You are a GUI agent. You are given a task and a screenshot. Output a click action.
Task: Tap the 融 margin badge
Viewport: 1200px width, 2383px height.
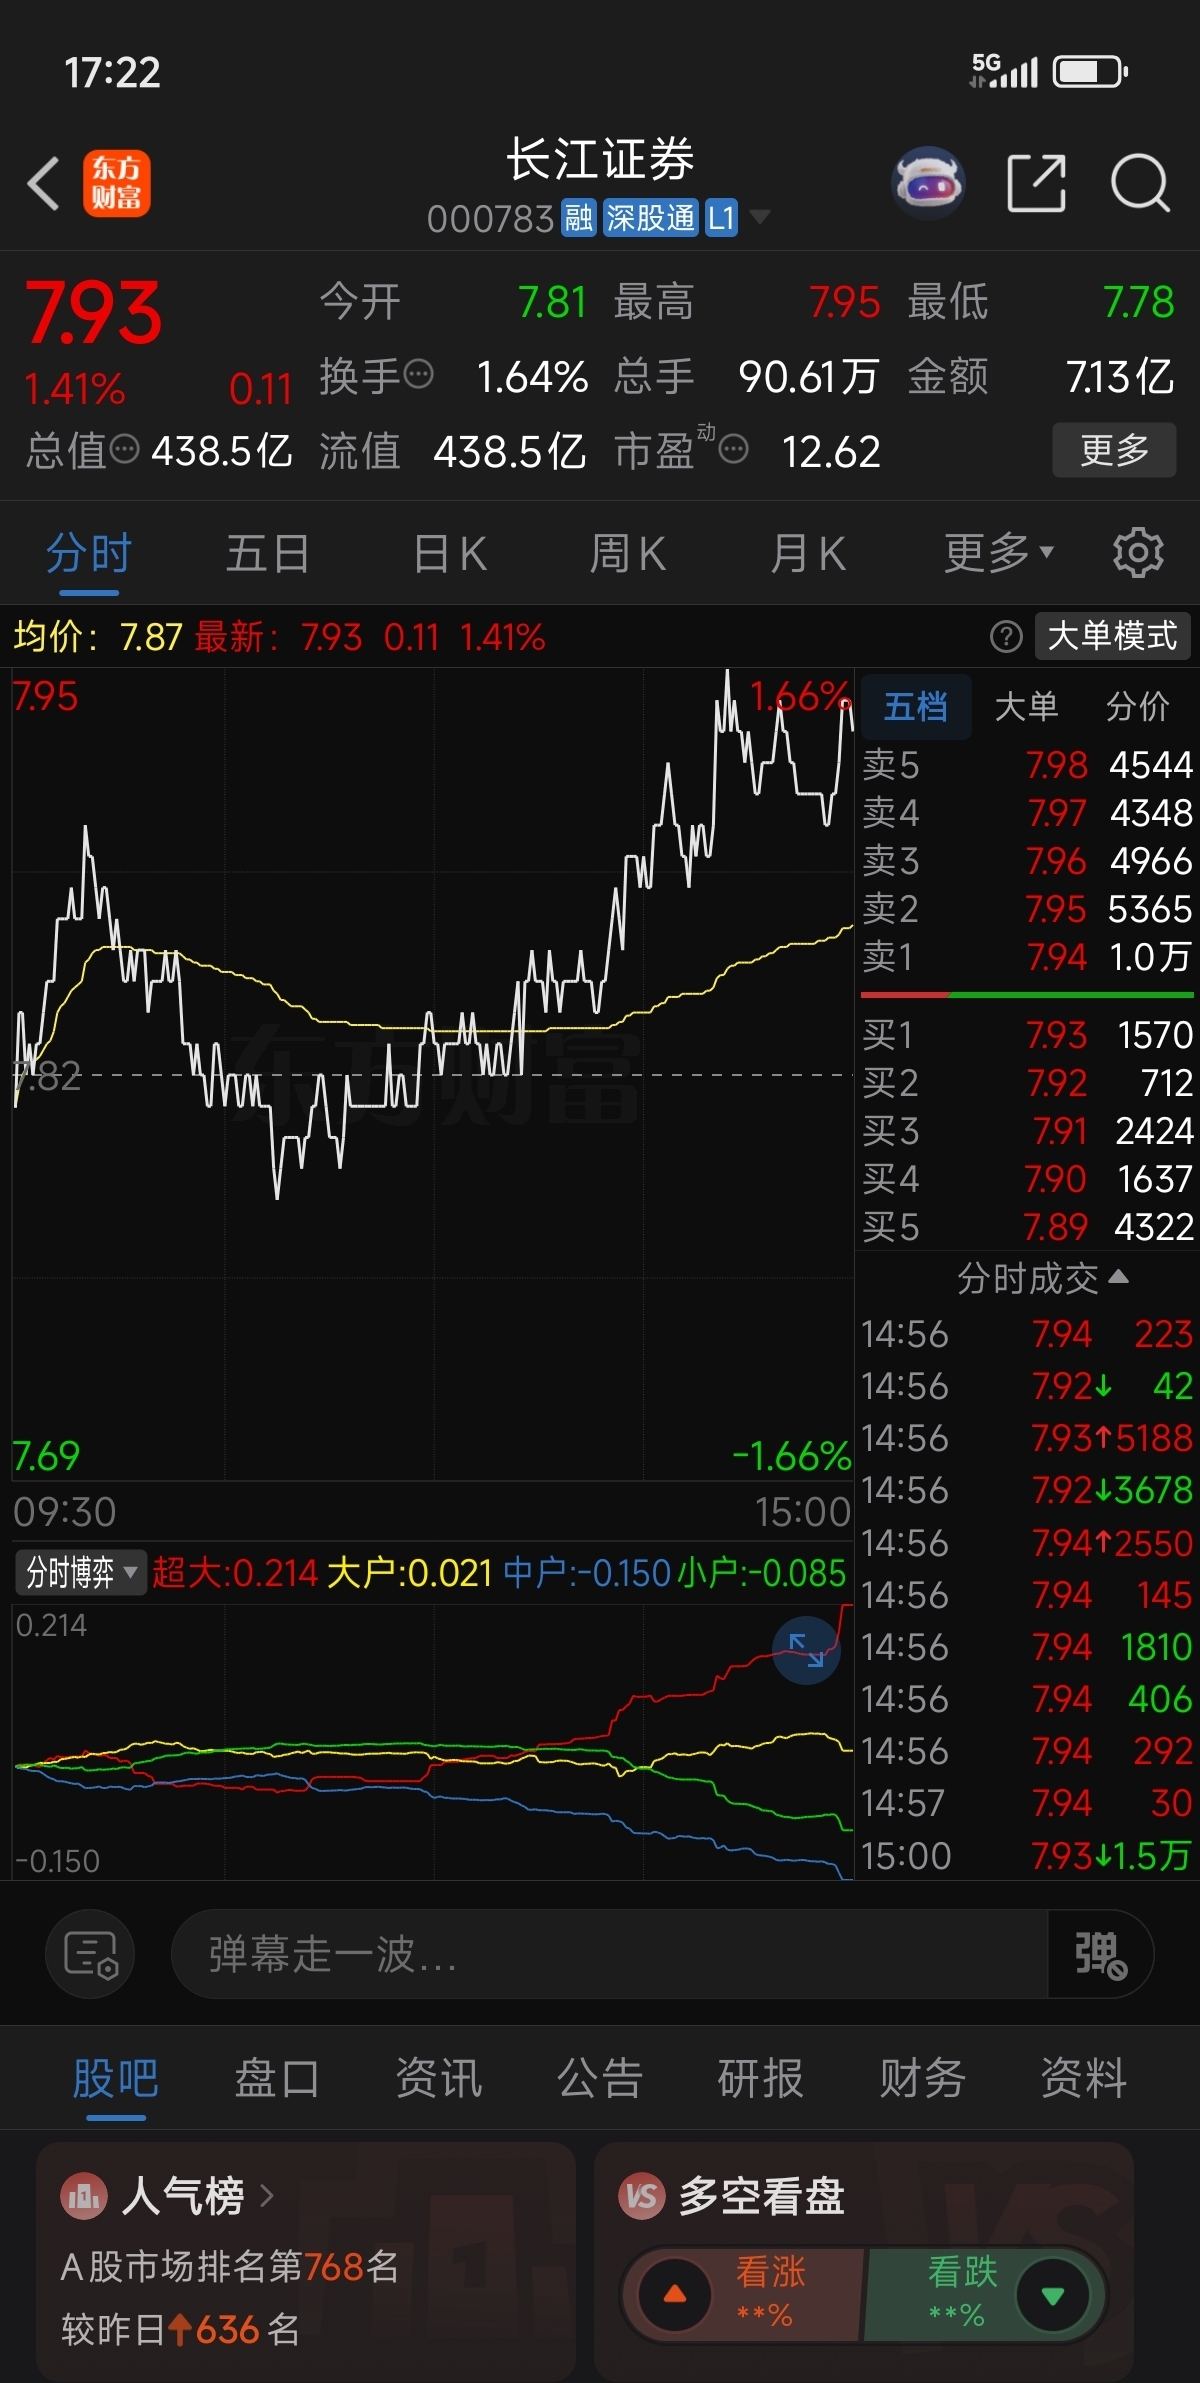pos(578,217)
